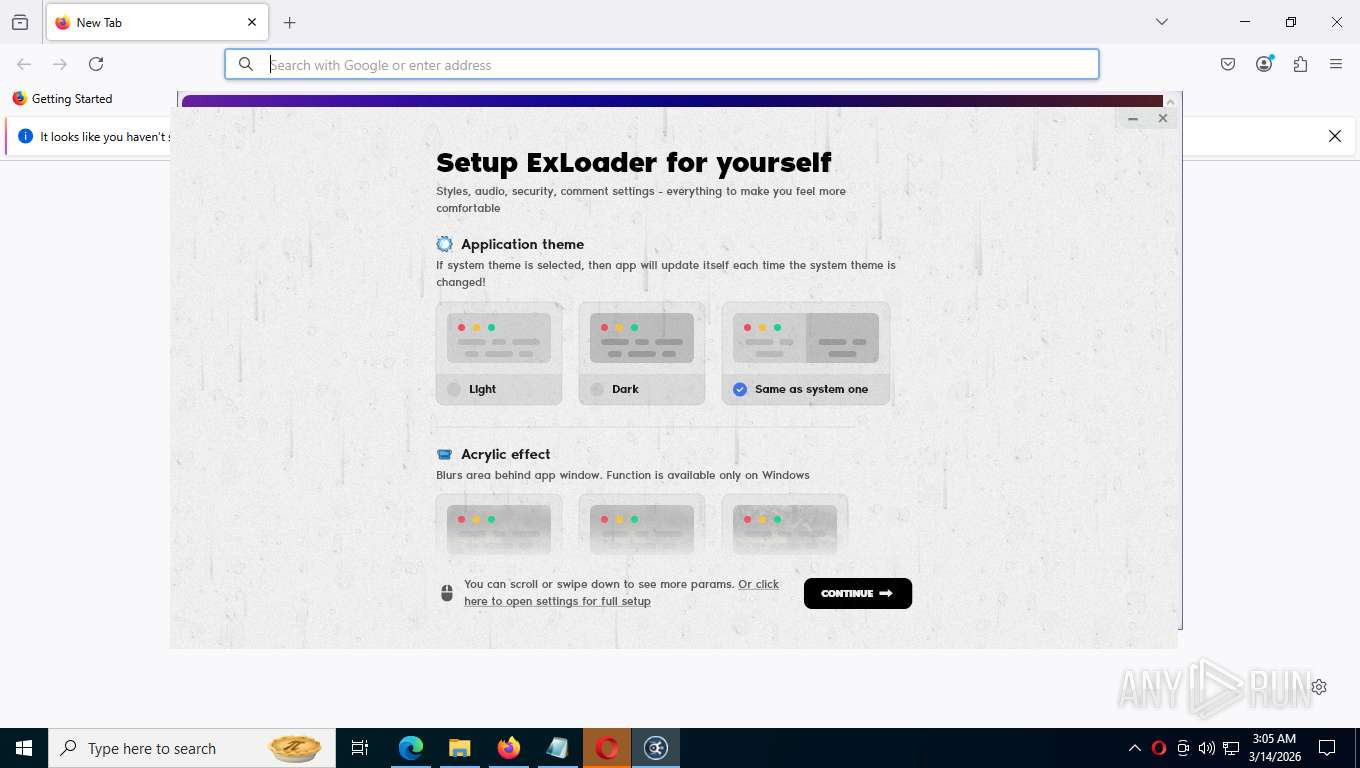Open File Explorer from taskbar

(460, 748)
